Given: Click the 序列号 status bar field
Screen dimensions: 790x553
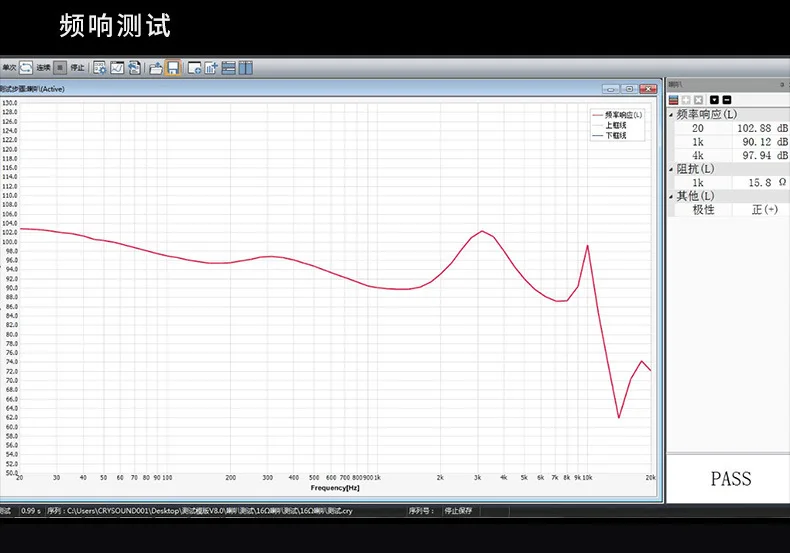Looking at the screenshot, I should pos(421,511).
